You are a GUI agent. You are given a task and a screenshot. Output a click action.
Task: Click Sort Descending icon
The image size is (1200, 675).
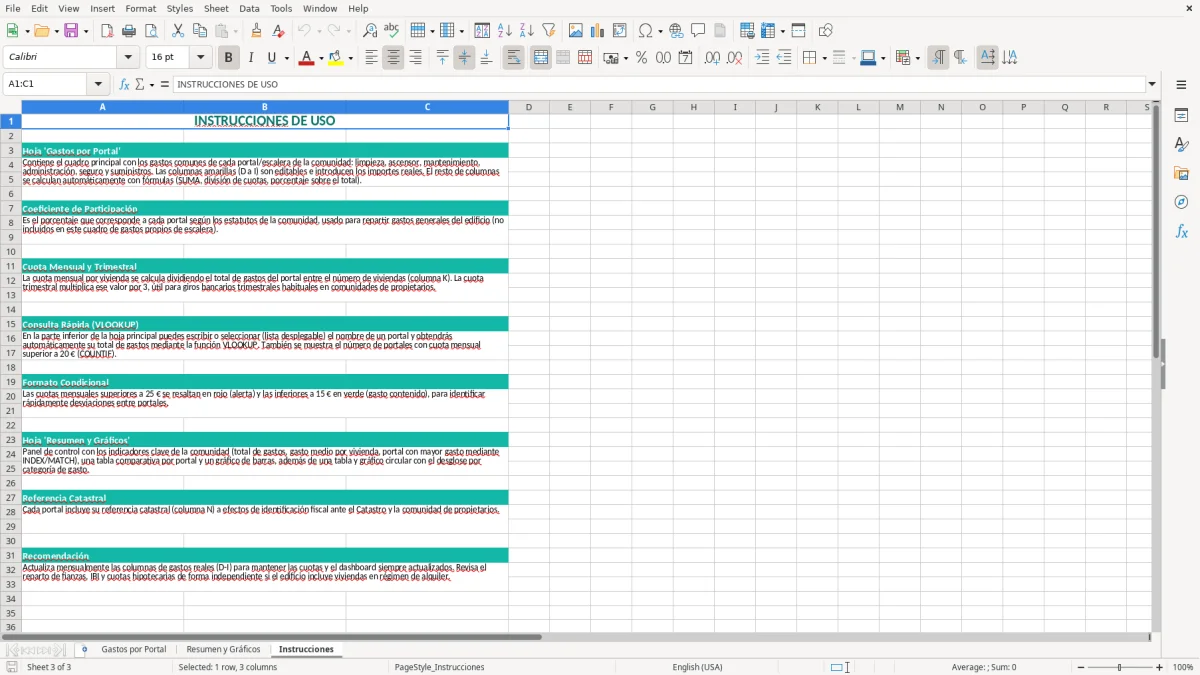[526, 31]
